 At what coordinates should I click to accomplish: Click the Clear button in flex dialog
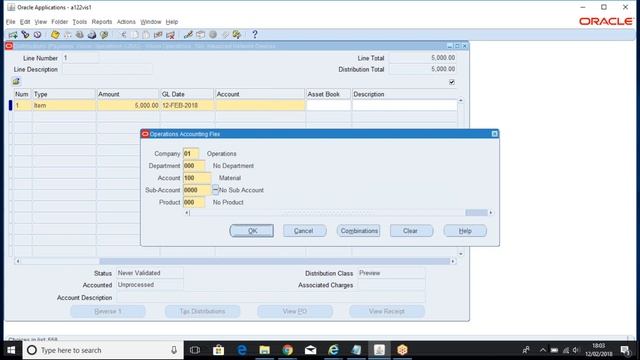411,231
